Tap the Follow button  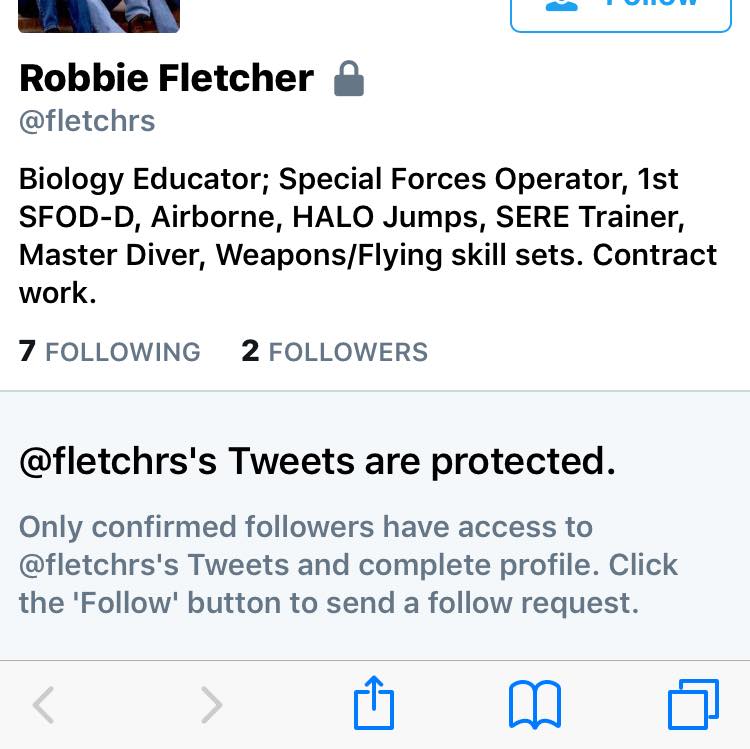(621, 13)
